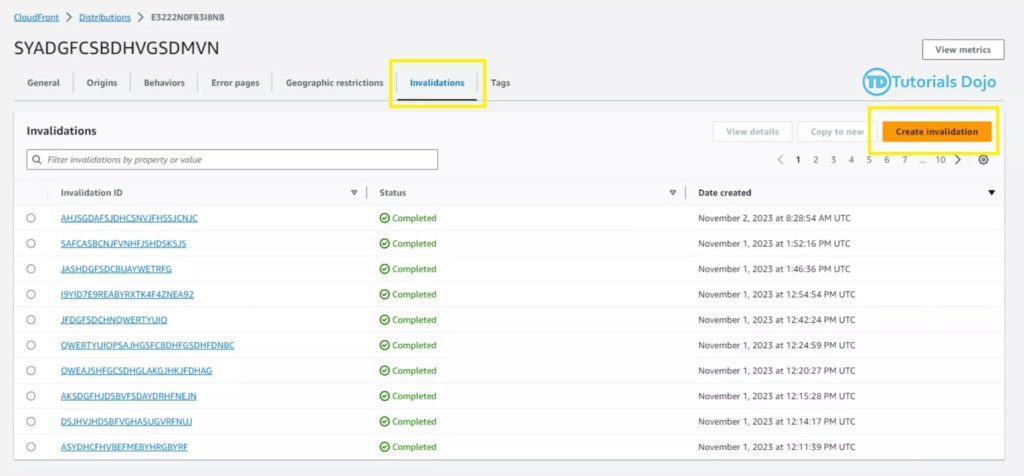Click the View metrics button

[x=962, y=50]
